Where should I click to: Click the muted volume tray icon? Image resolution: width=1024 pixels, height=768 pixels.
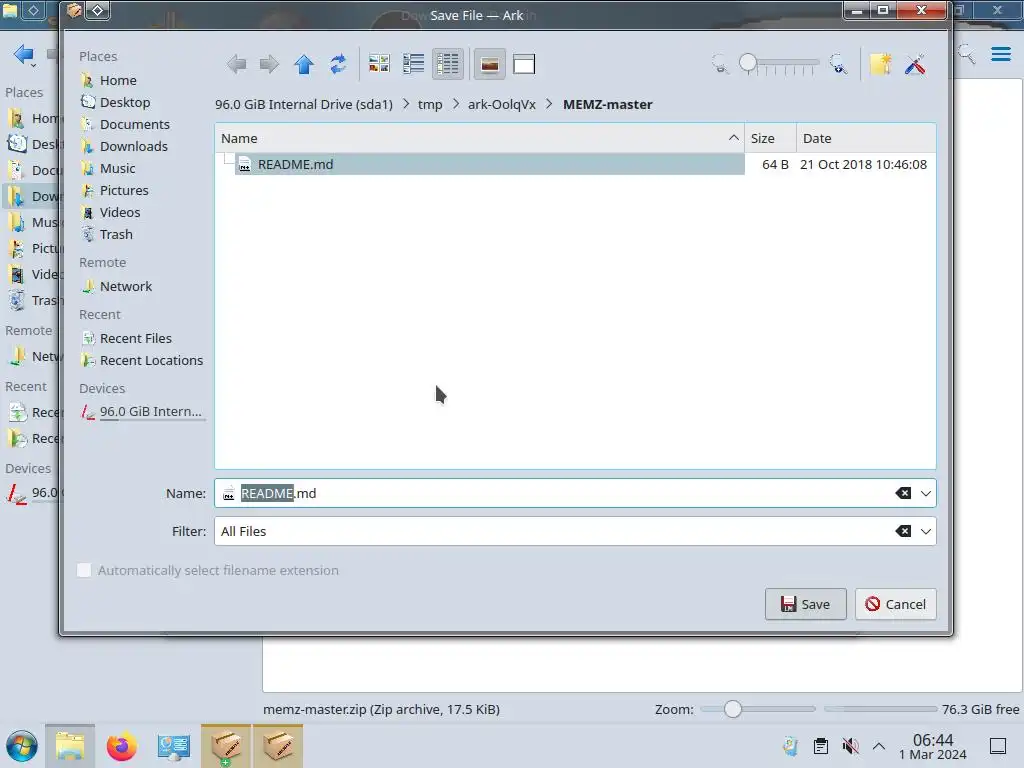click(850, 746)
